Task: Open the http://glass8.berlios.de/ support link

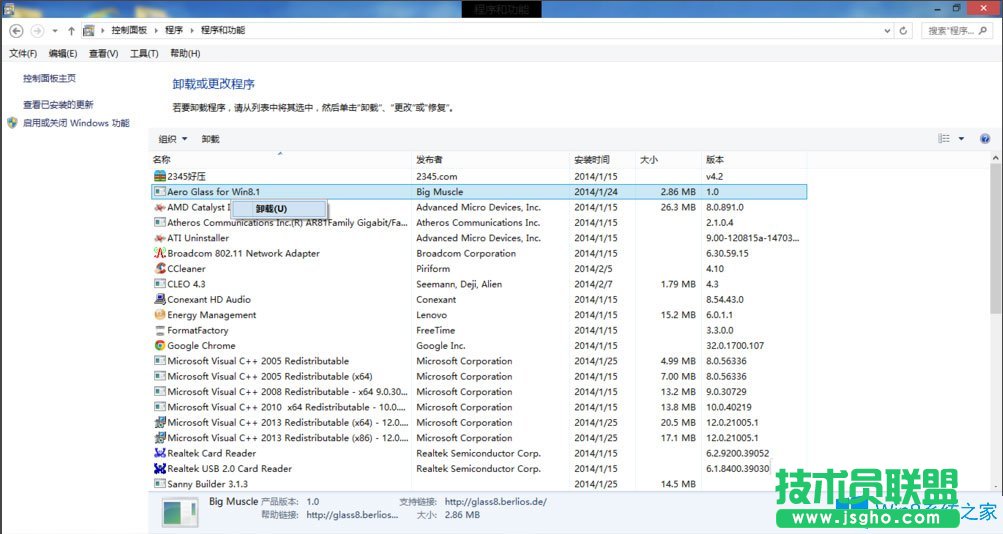Action: tap(496, 501)
